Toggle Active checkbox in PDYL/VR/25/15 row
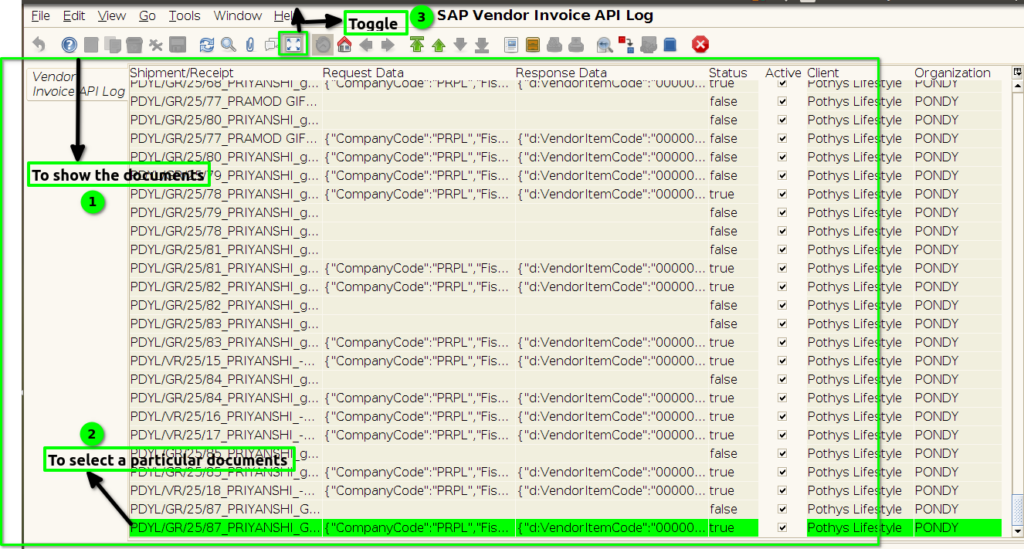Image resolution: width=1024 pixels, height=549 pixels. [x=782, y=361]
